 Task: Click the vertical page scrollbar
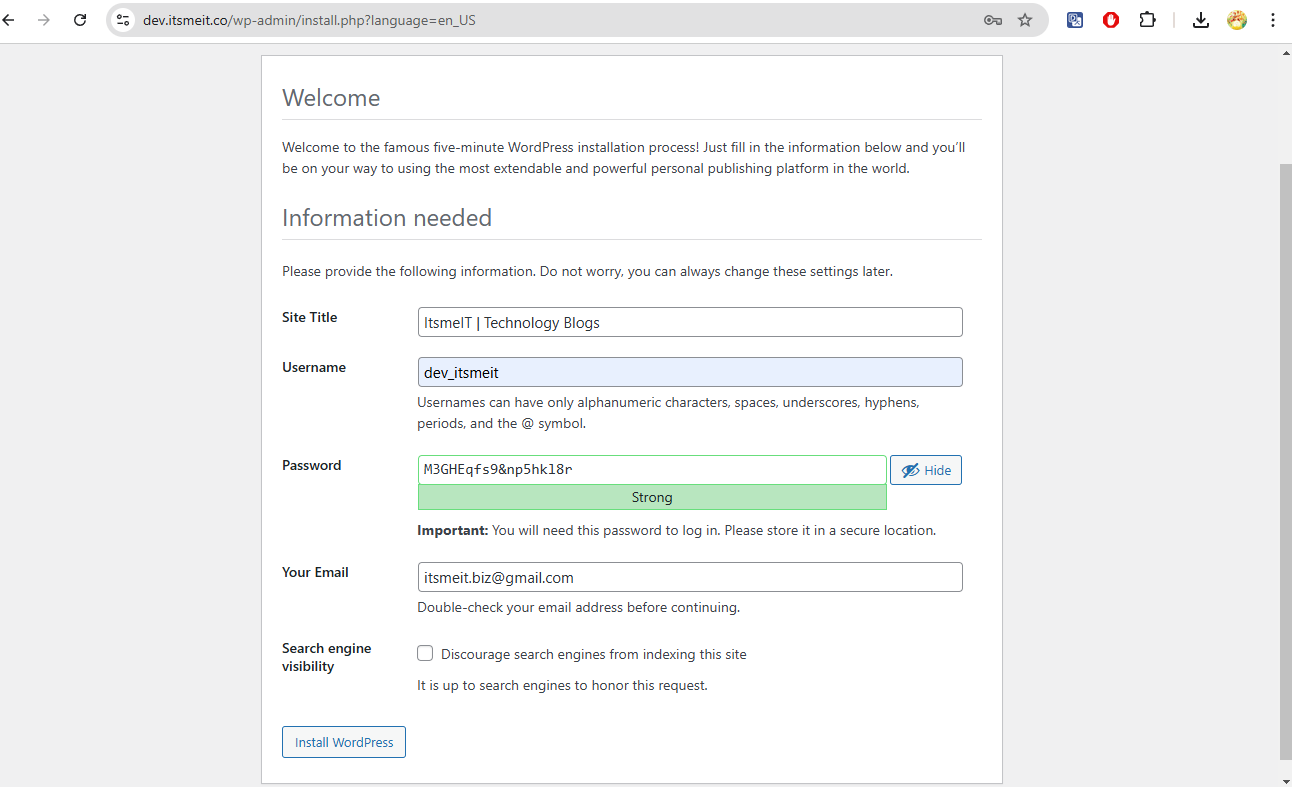pos(1285,400)
